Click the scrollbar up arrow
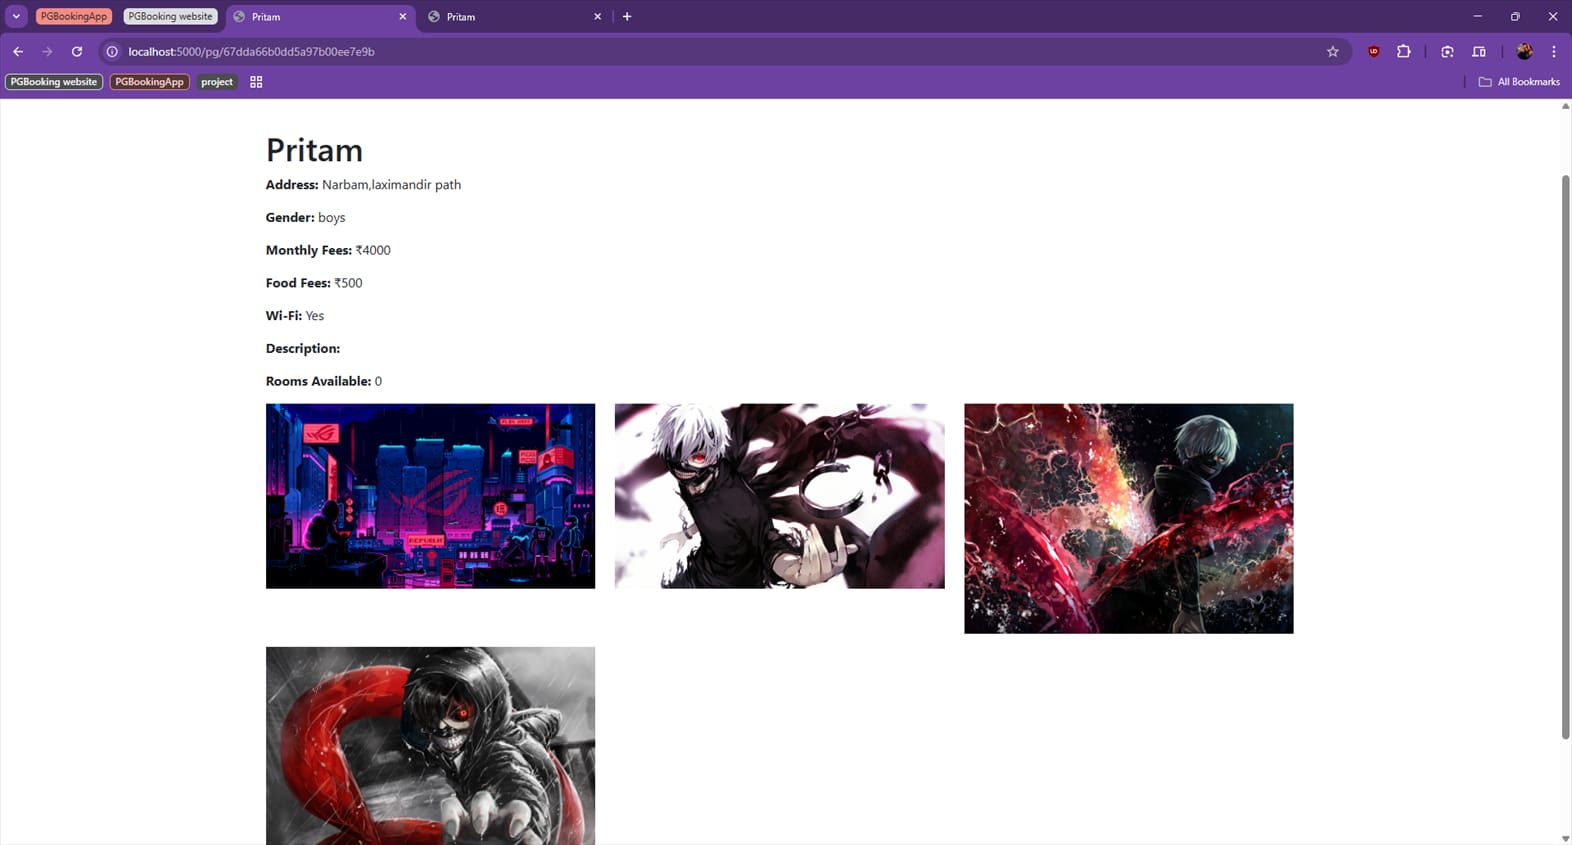 [1565, 106]
